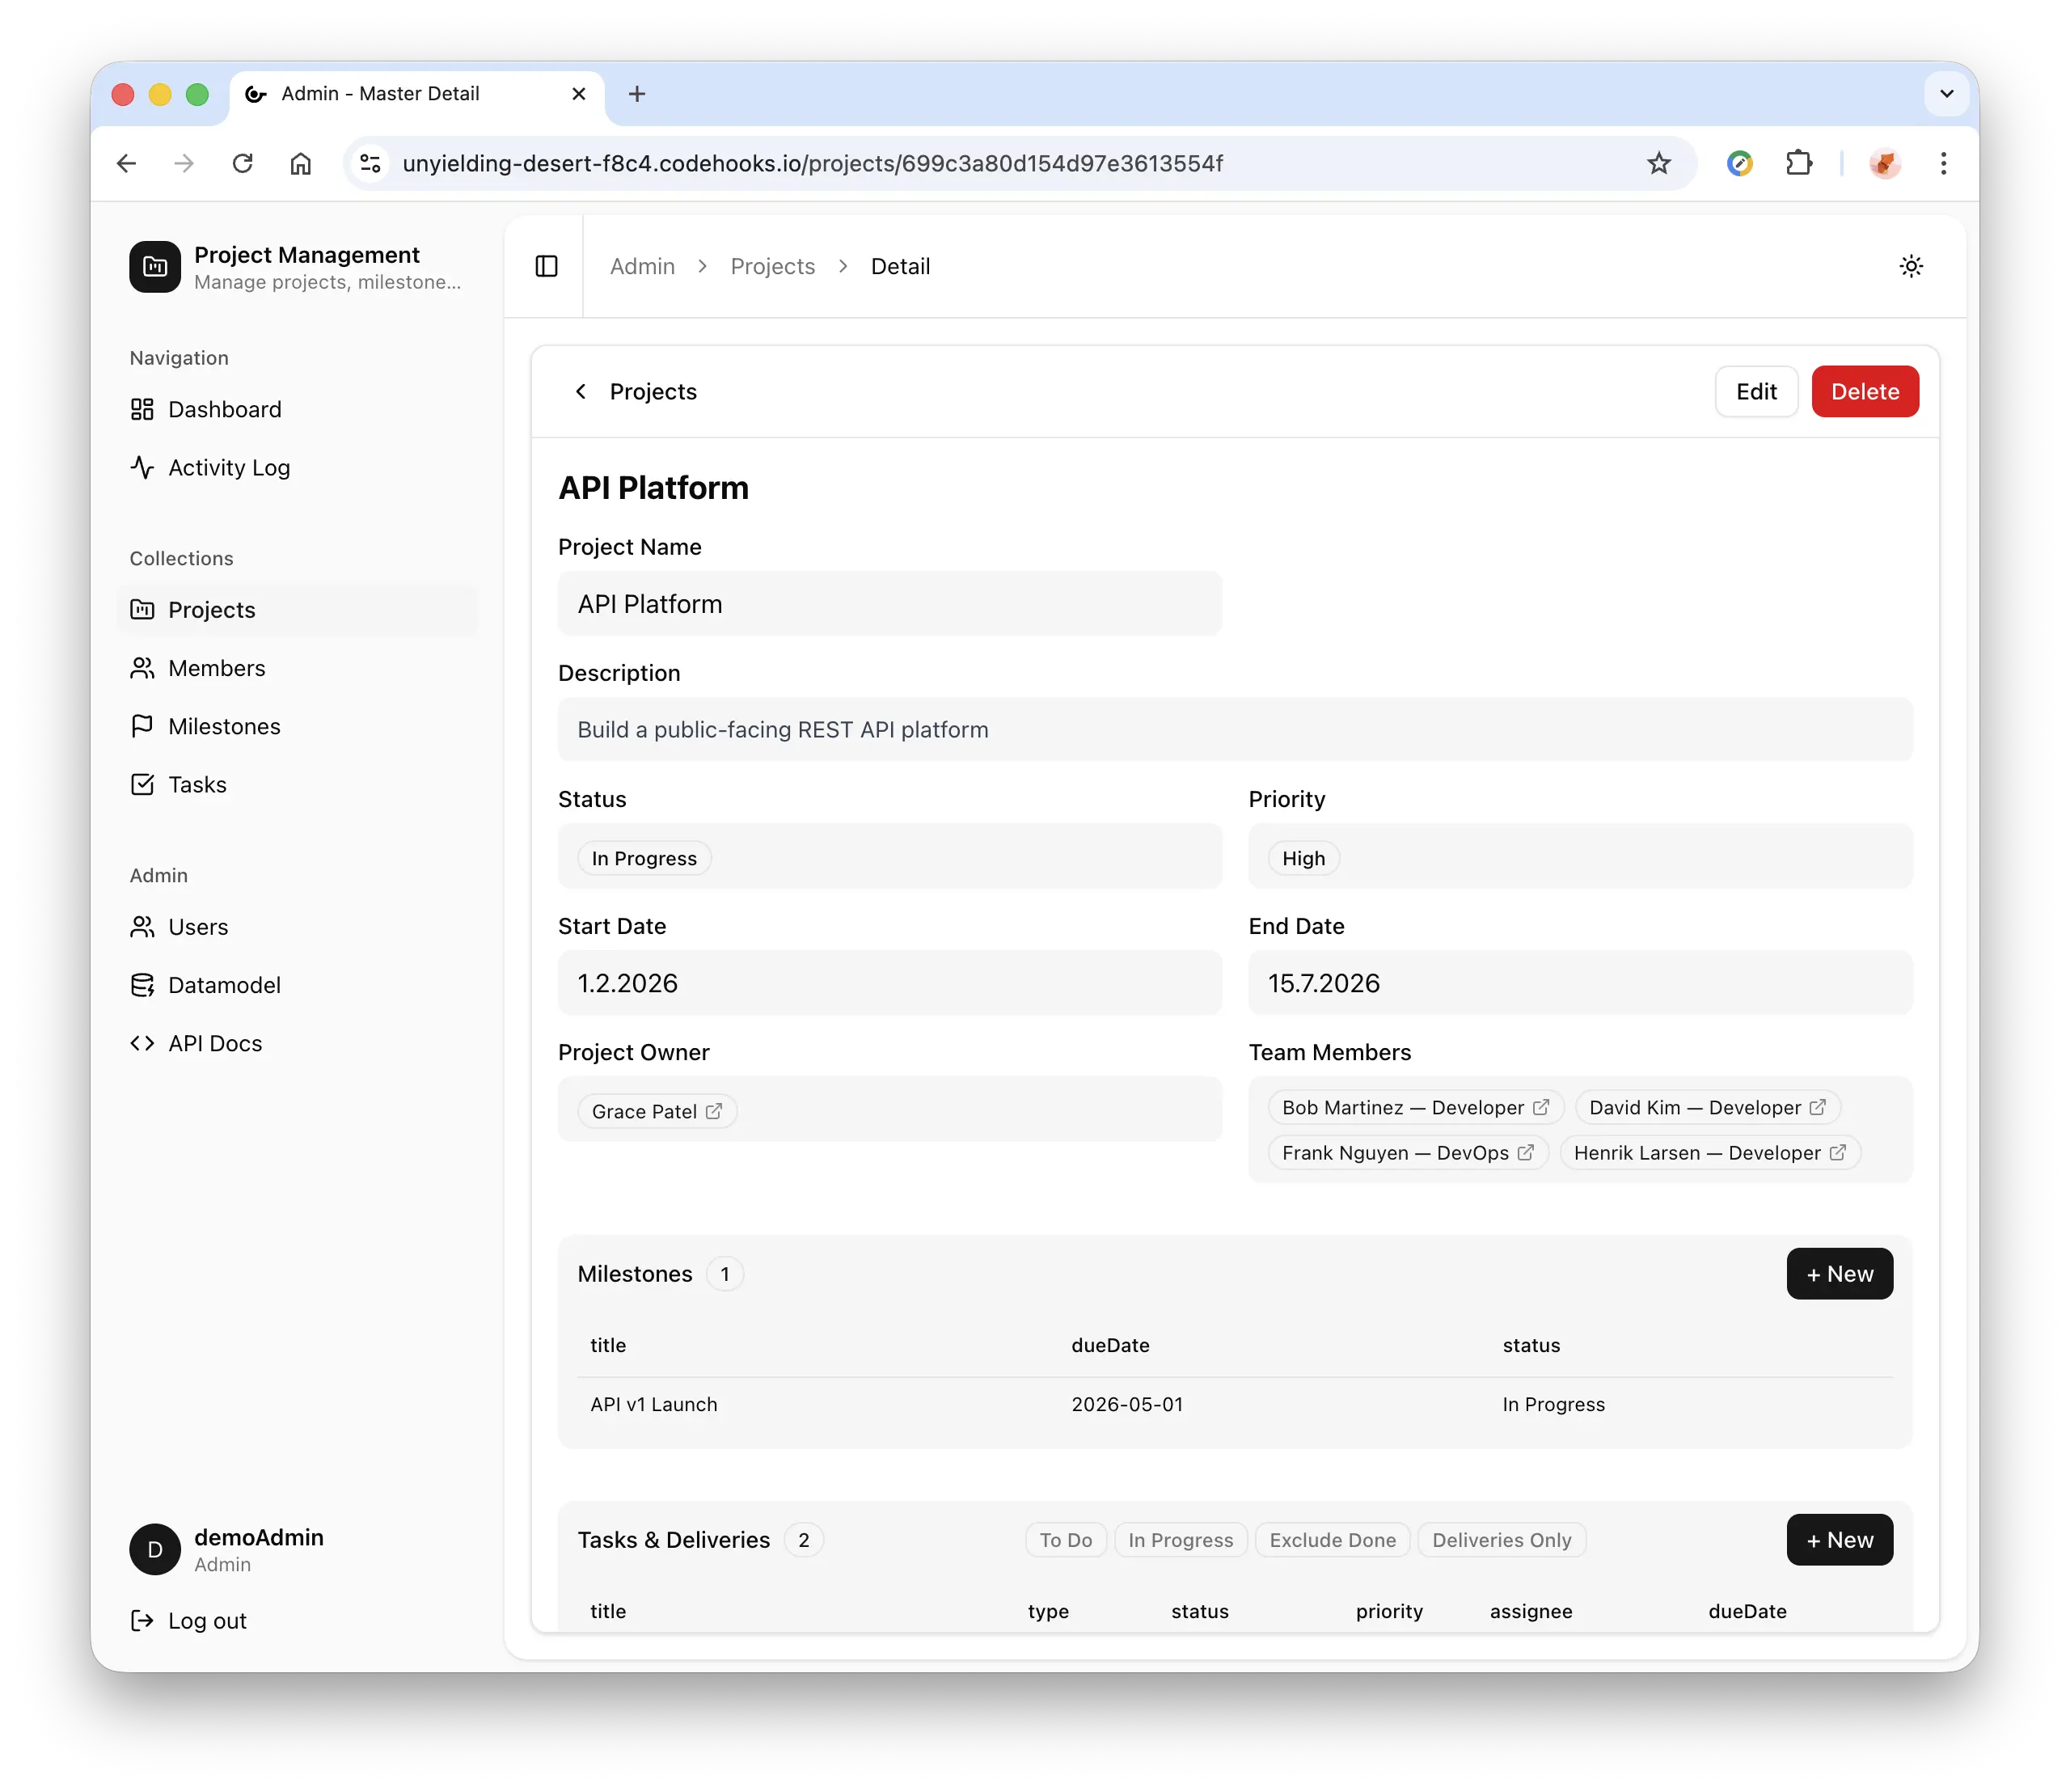
Task: Open the browser tab search chevron
Action: pyautogui.click(x=1946, y=93)
